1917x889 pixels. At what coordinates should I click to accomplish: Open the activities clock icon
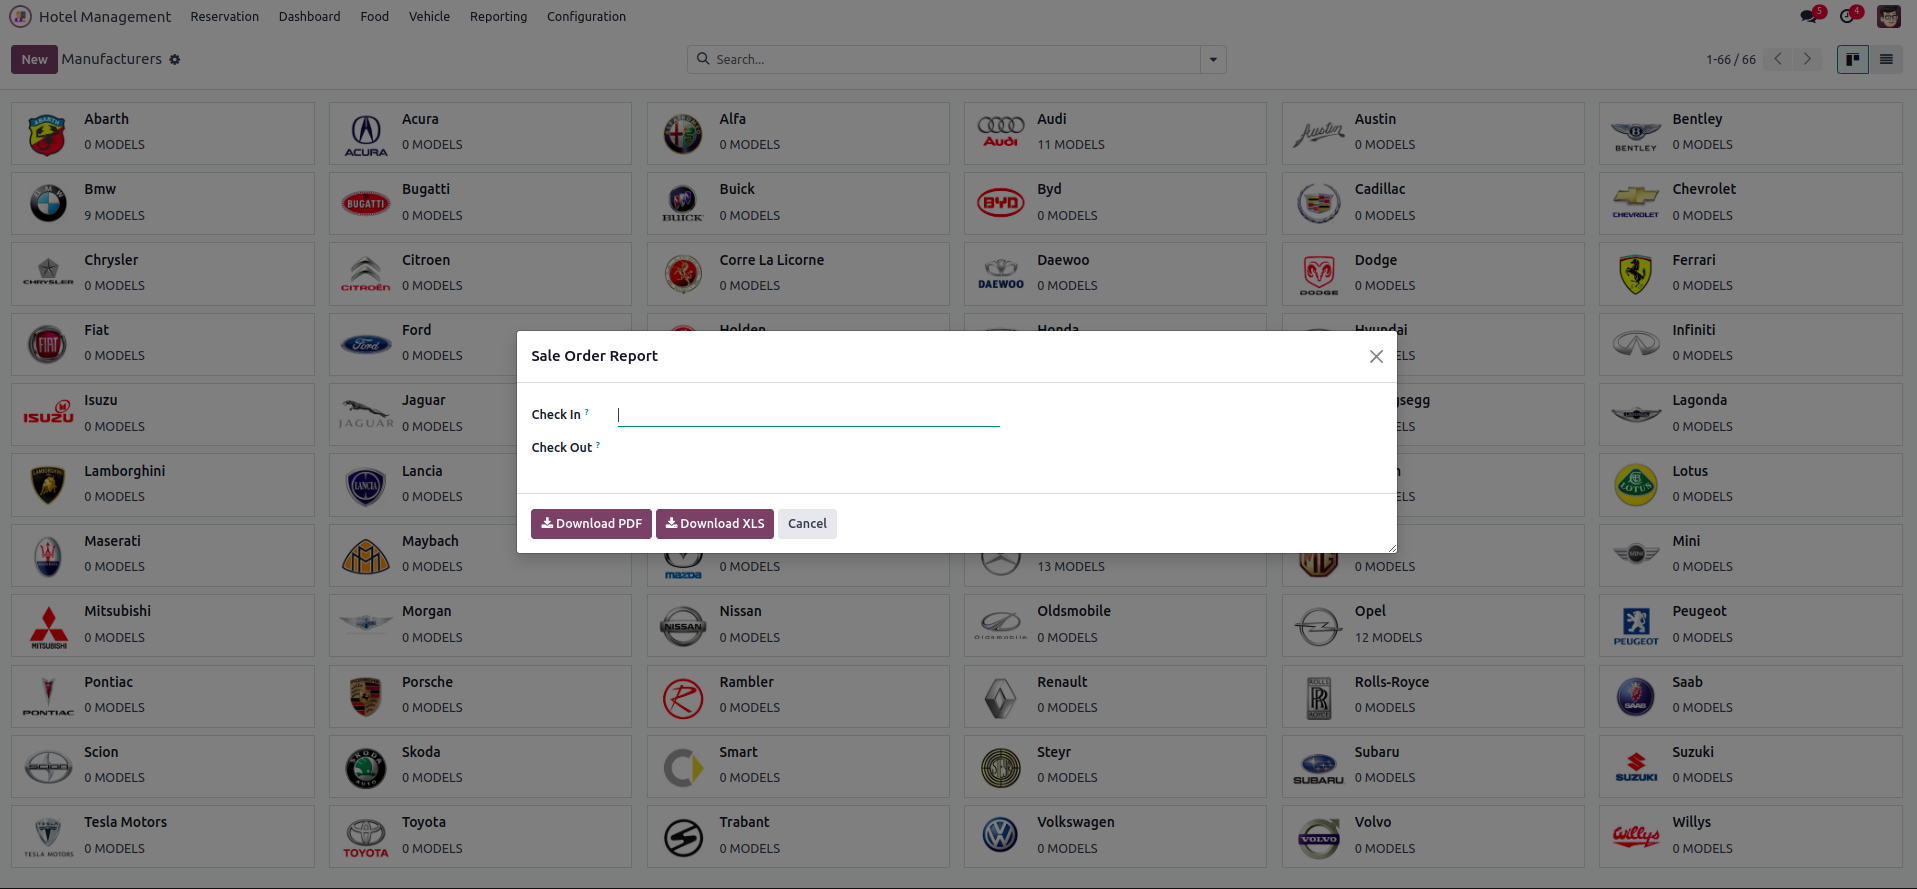click(x=1847, y=17)
